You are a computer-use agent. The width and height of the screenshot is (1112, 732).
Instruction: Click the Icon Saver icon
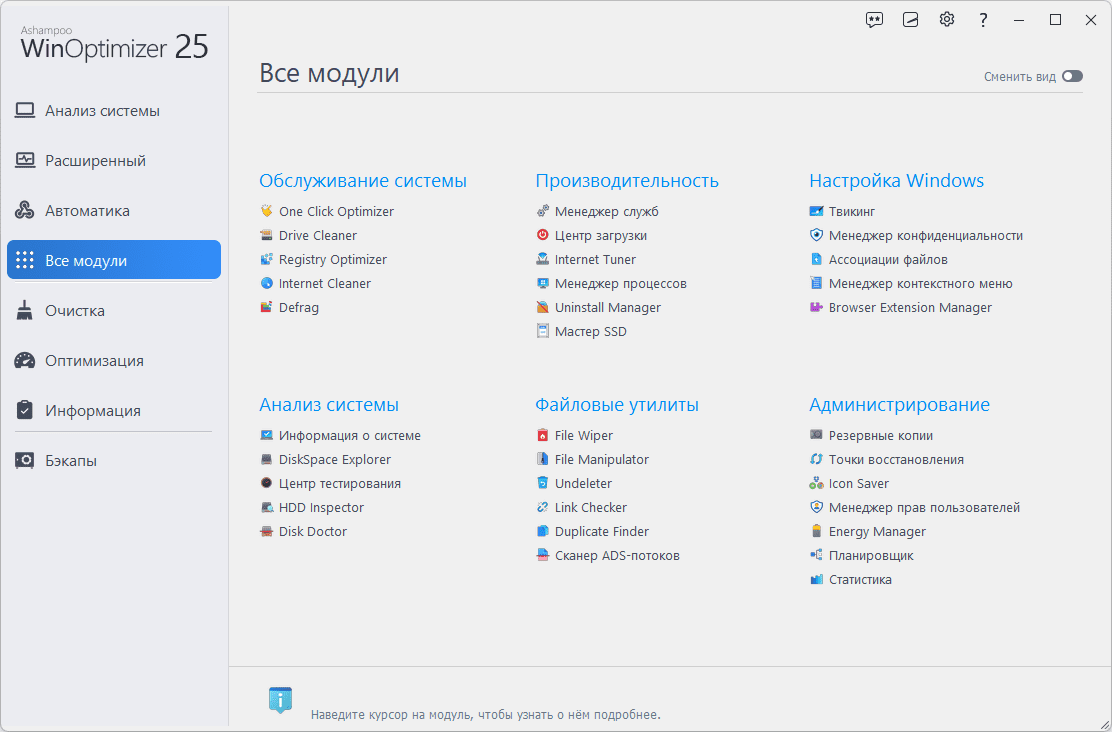coord(816,484)
